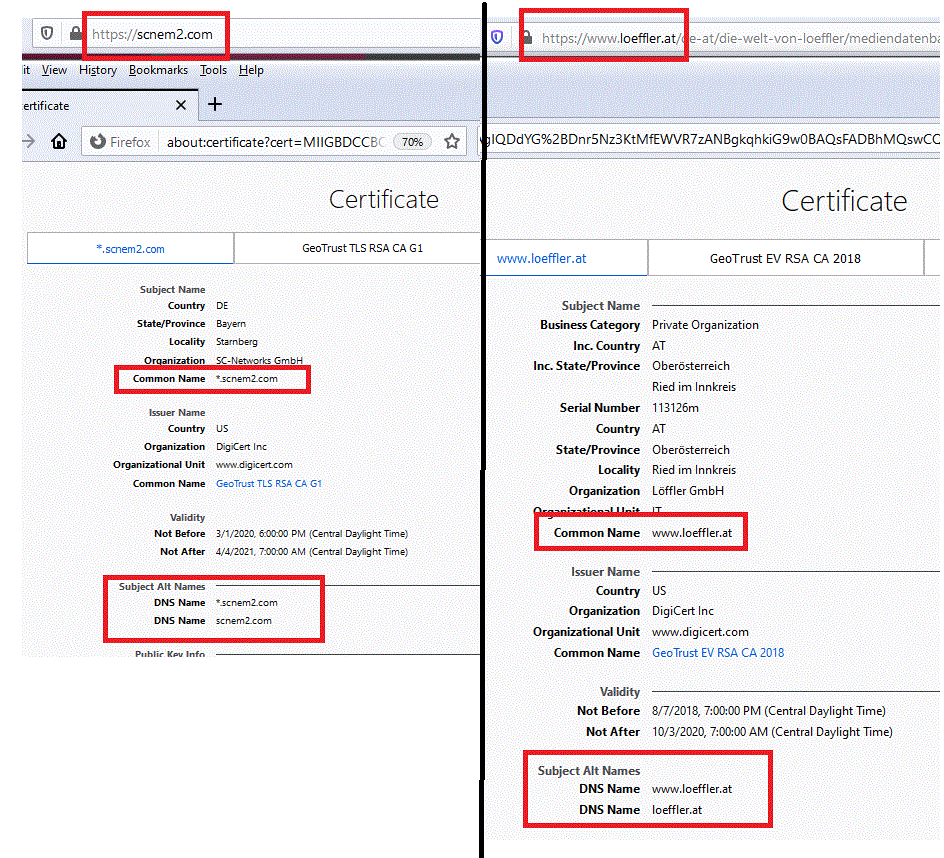
Task: Go to the Firefox home page icon
Action: point(59,141)
